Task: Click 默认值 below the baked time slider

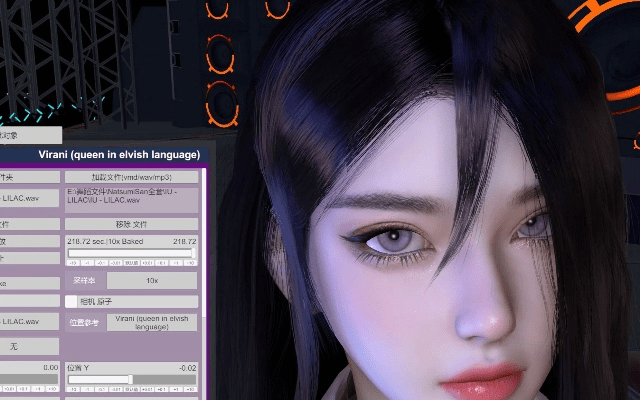Action: coord(132,263)
